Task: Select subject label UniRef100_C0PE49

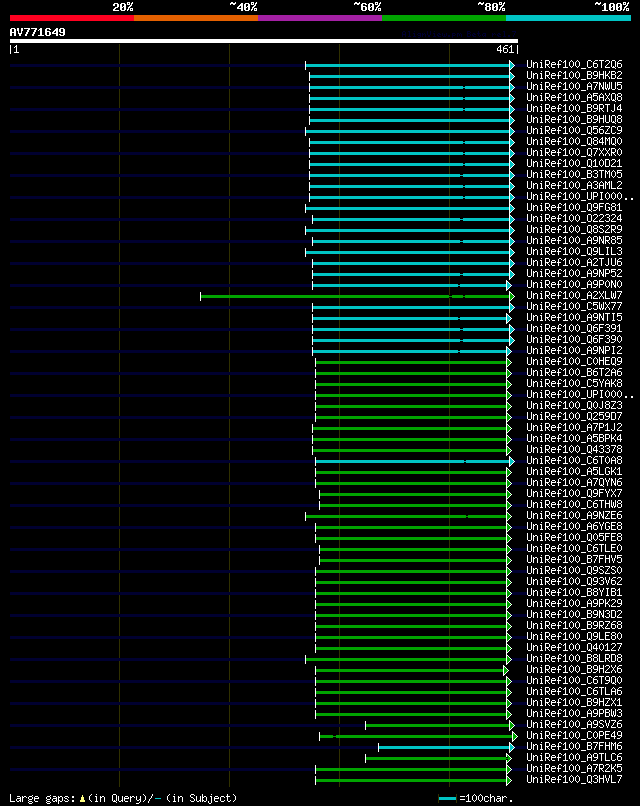Action: (574, 735)
